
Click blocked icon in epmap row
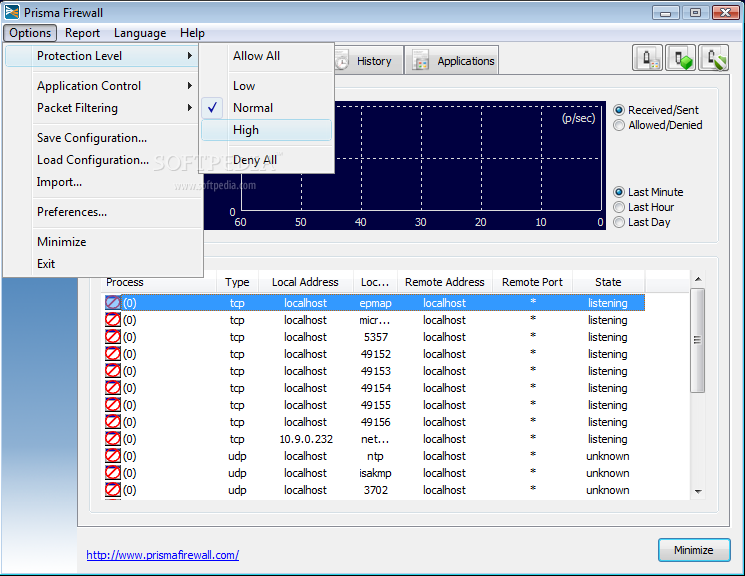point(113,303)
